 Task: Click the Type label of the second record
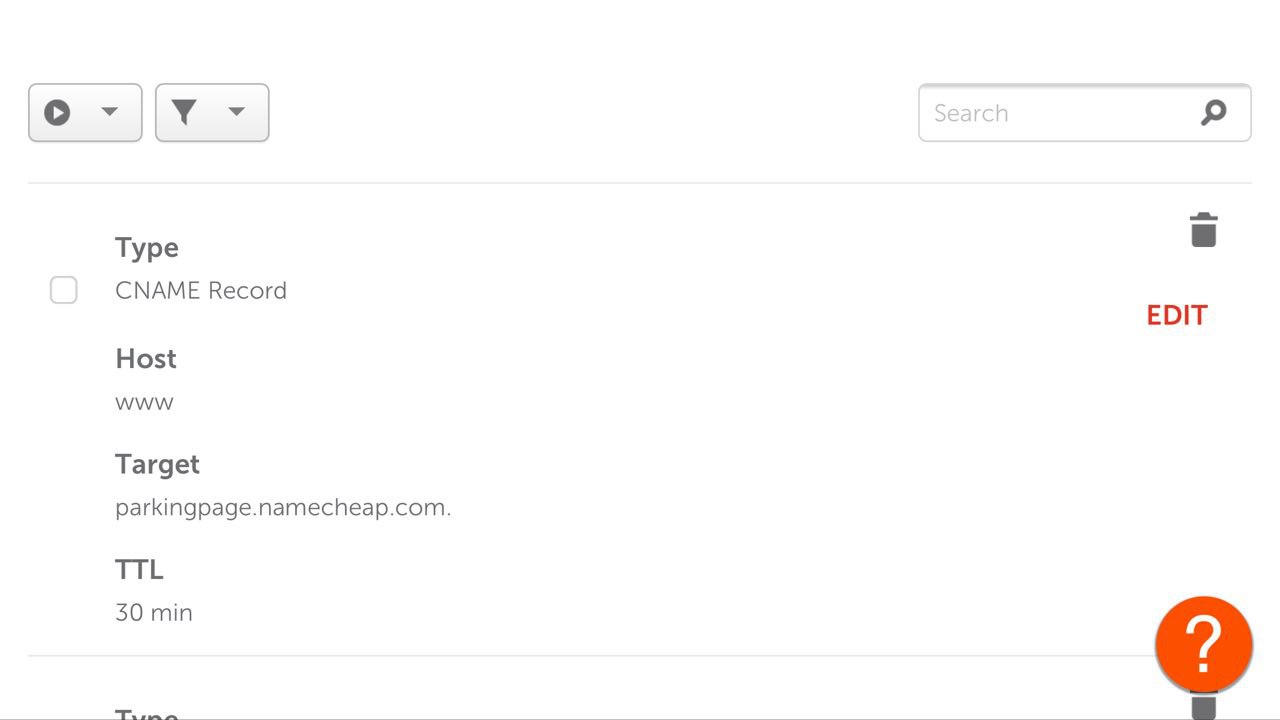147,713
